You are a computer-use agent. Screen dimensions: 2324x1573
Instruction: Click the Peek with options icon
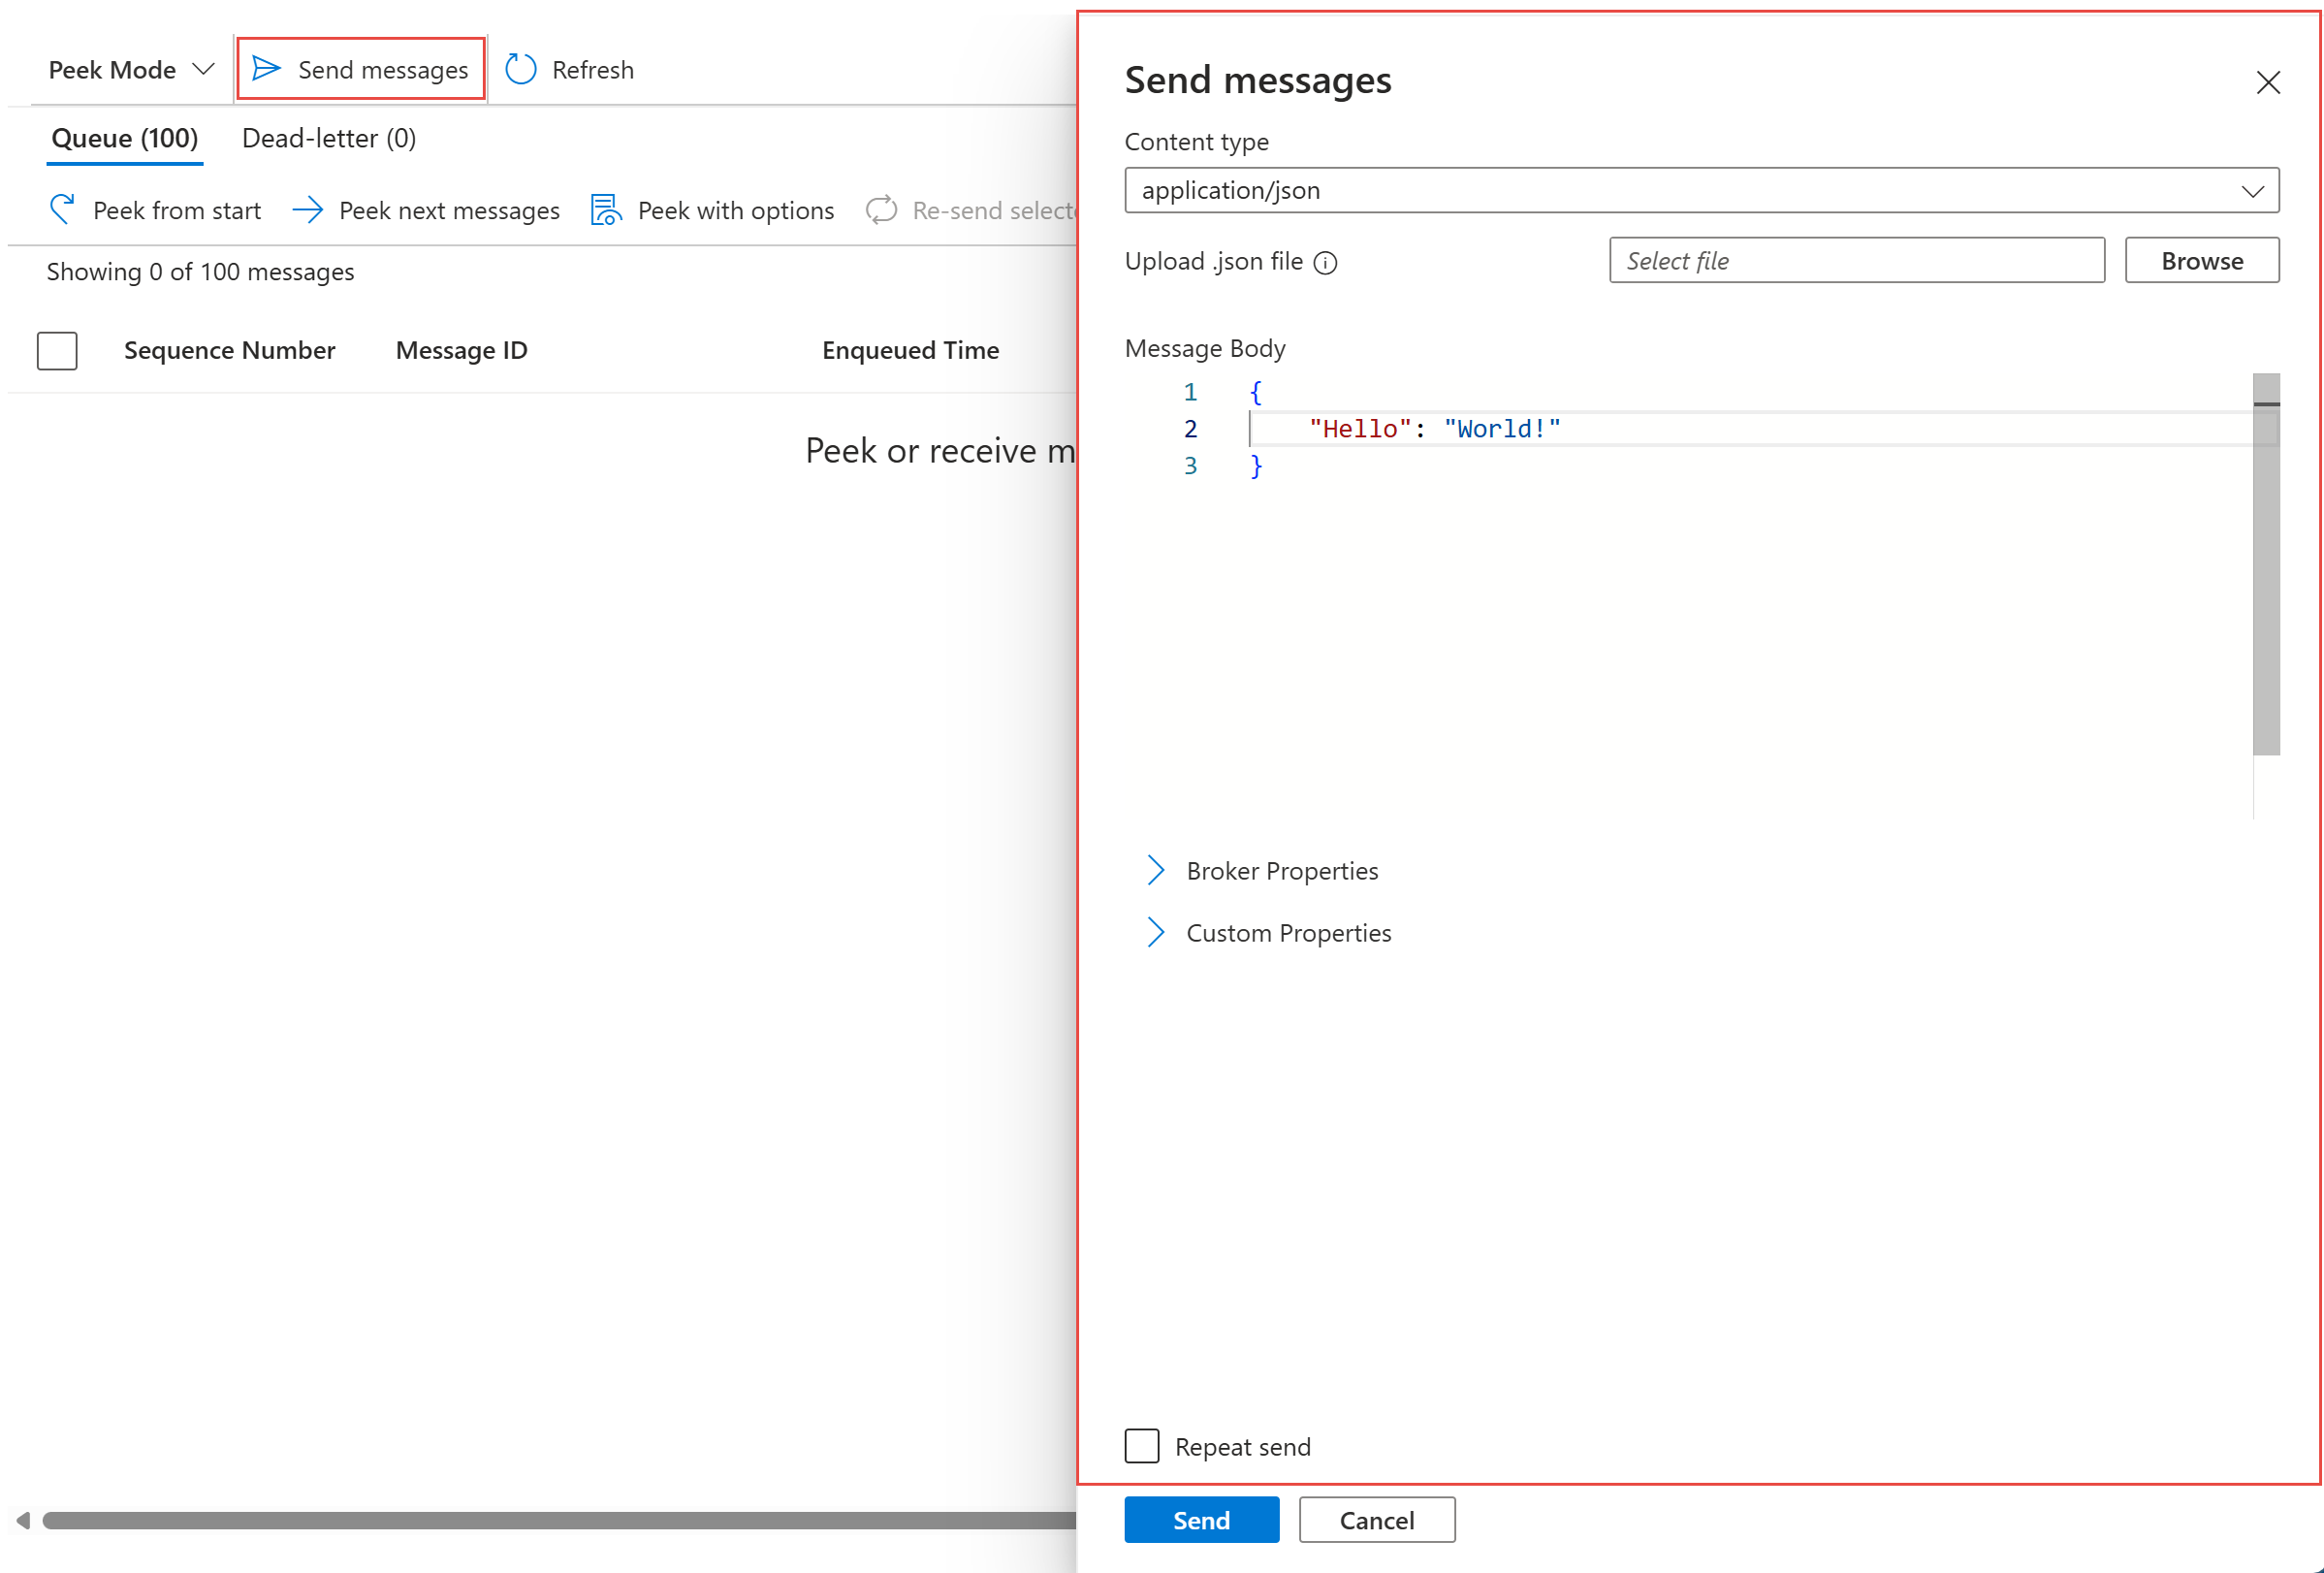(x=606, y=210)
